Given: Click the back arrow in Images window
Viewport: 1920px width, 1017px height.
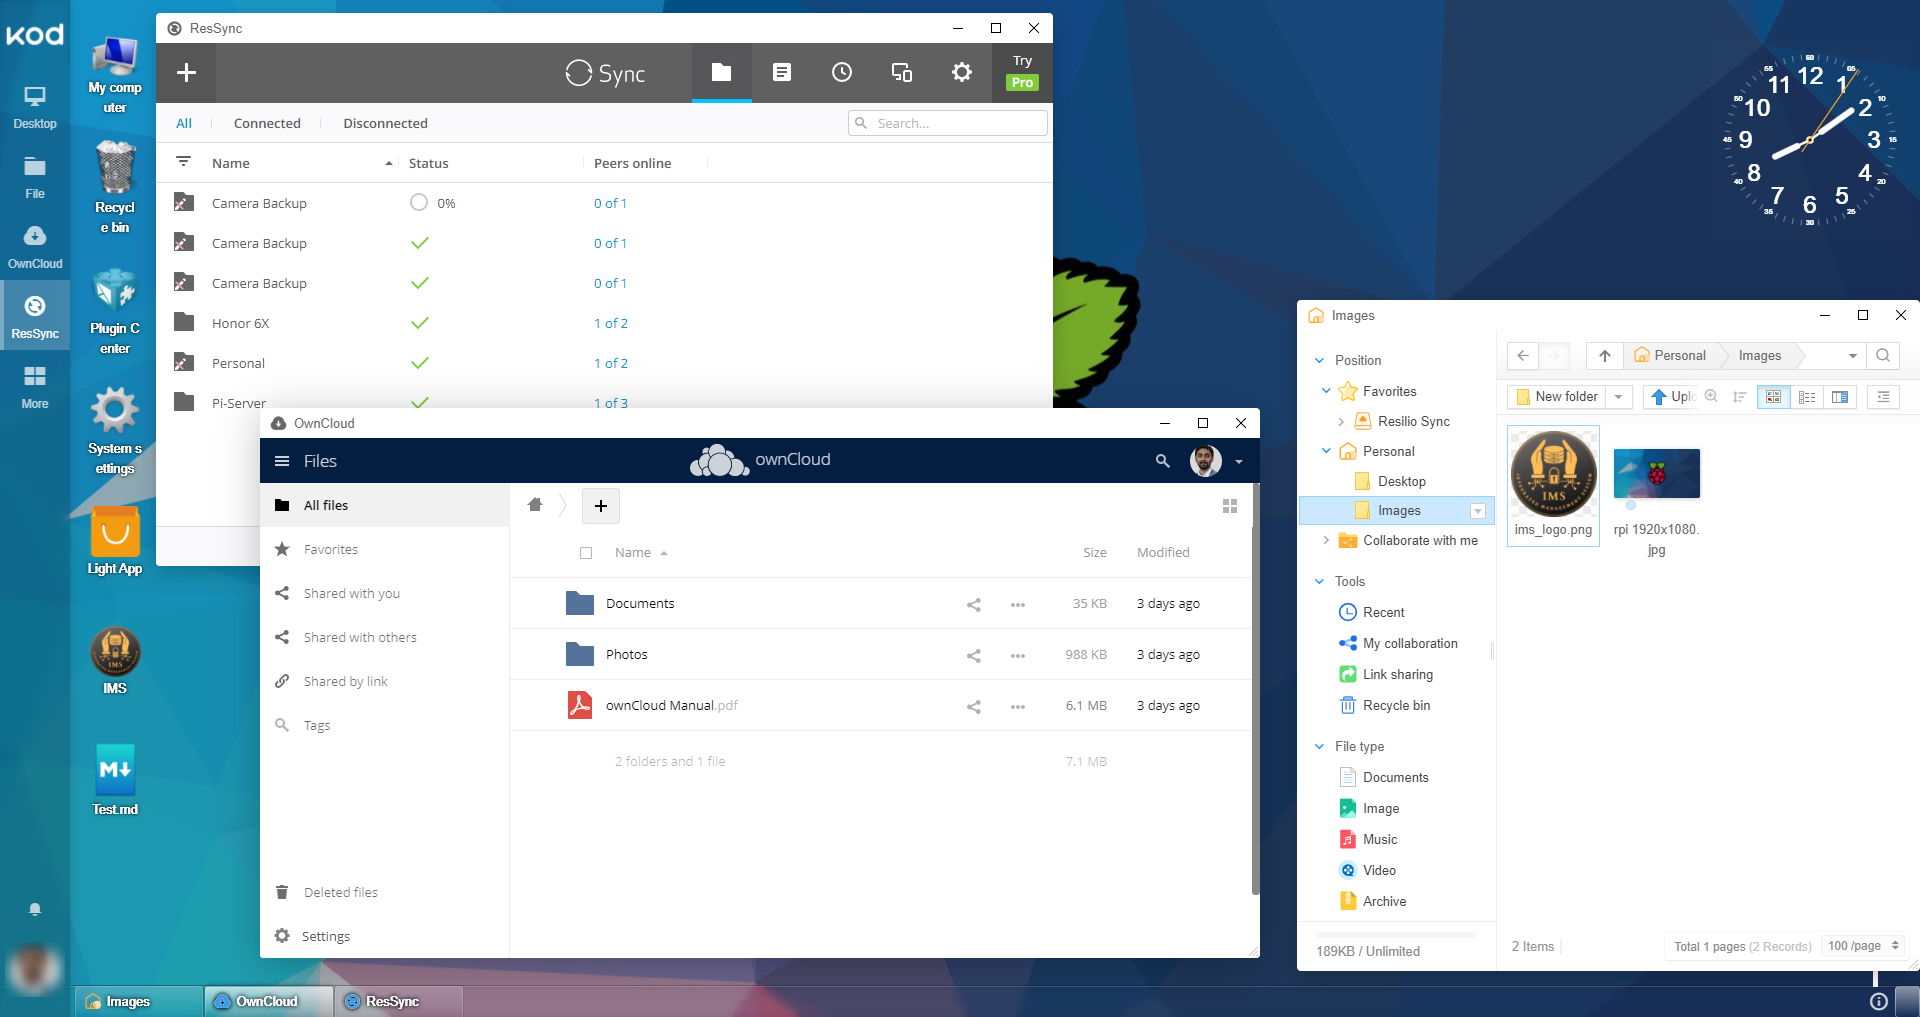Looking at the screenshot, I should click(x=1522, y=355).
